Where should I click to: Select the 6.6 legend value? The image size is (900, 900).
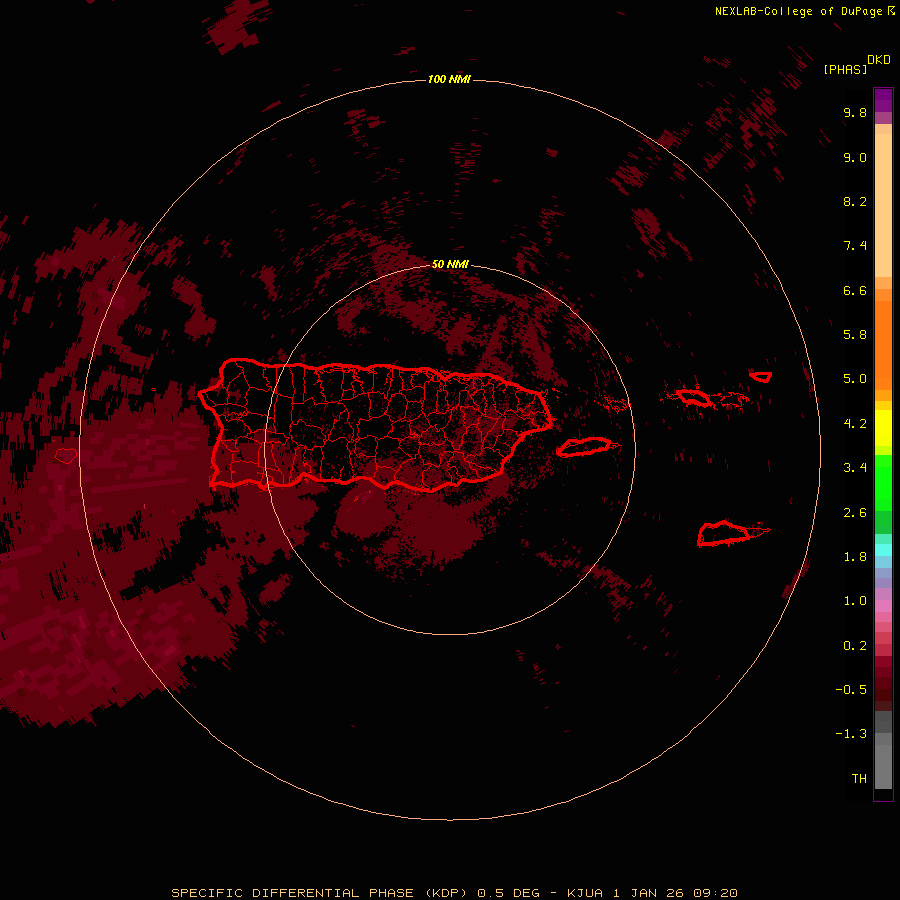(x=855, y=290)
